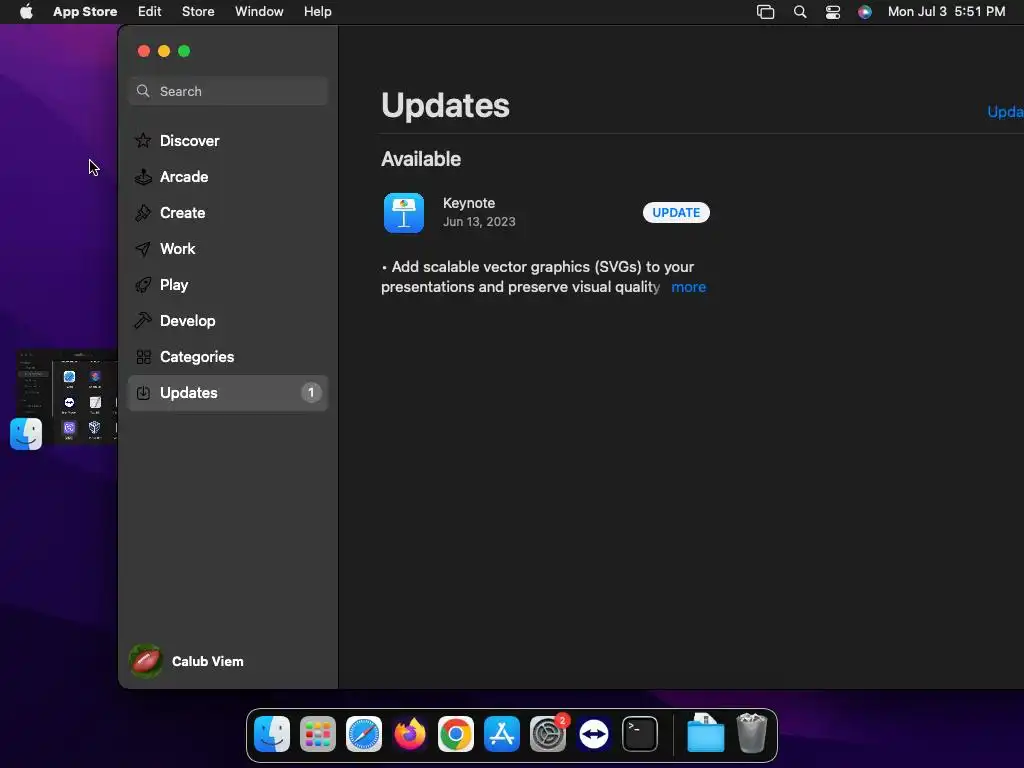This screenshot has width=1024, height=768.
Task: Open the Help menu
Action: click(x=317, y=12)
